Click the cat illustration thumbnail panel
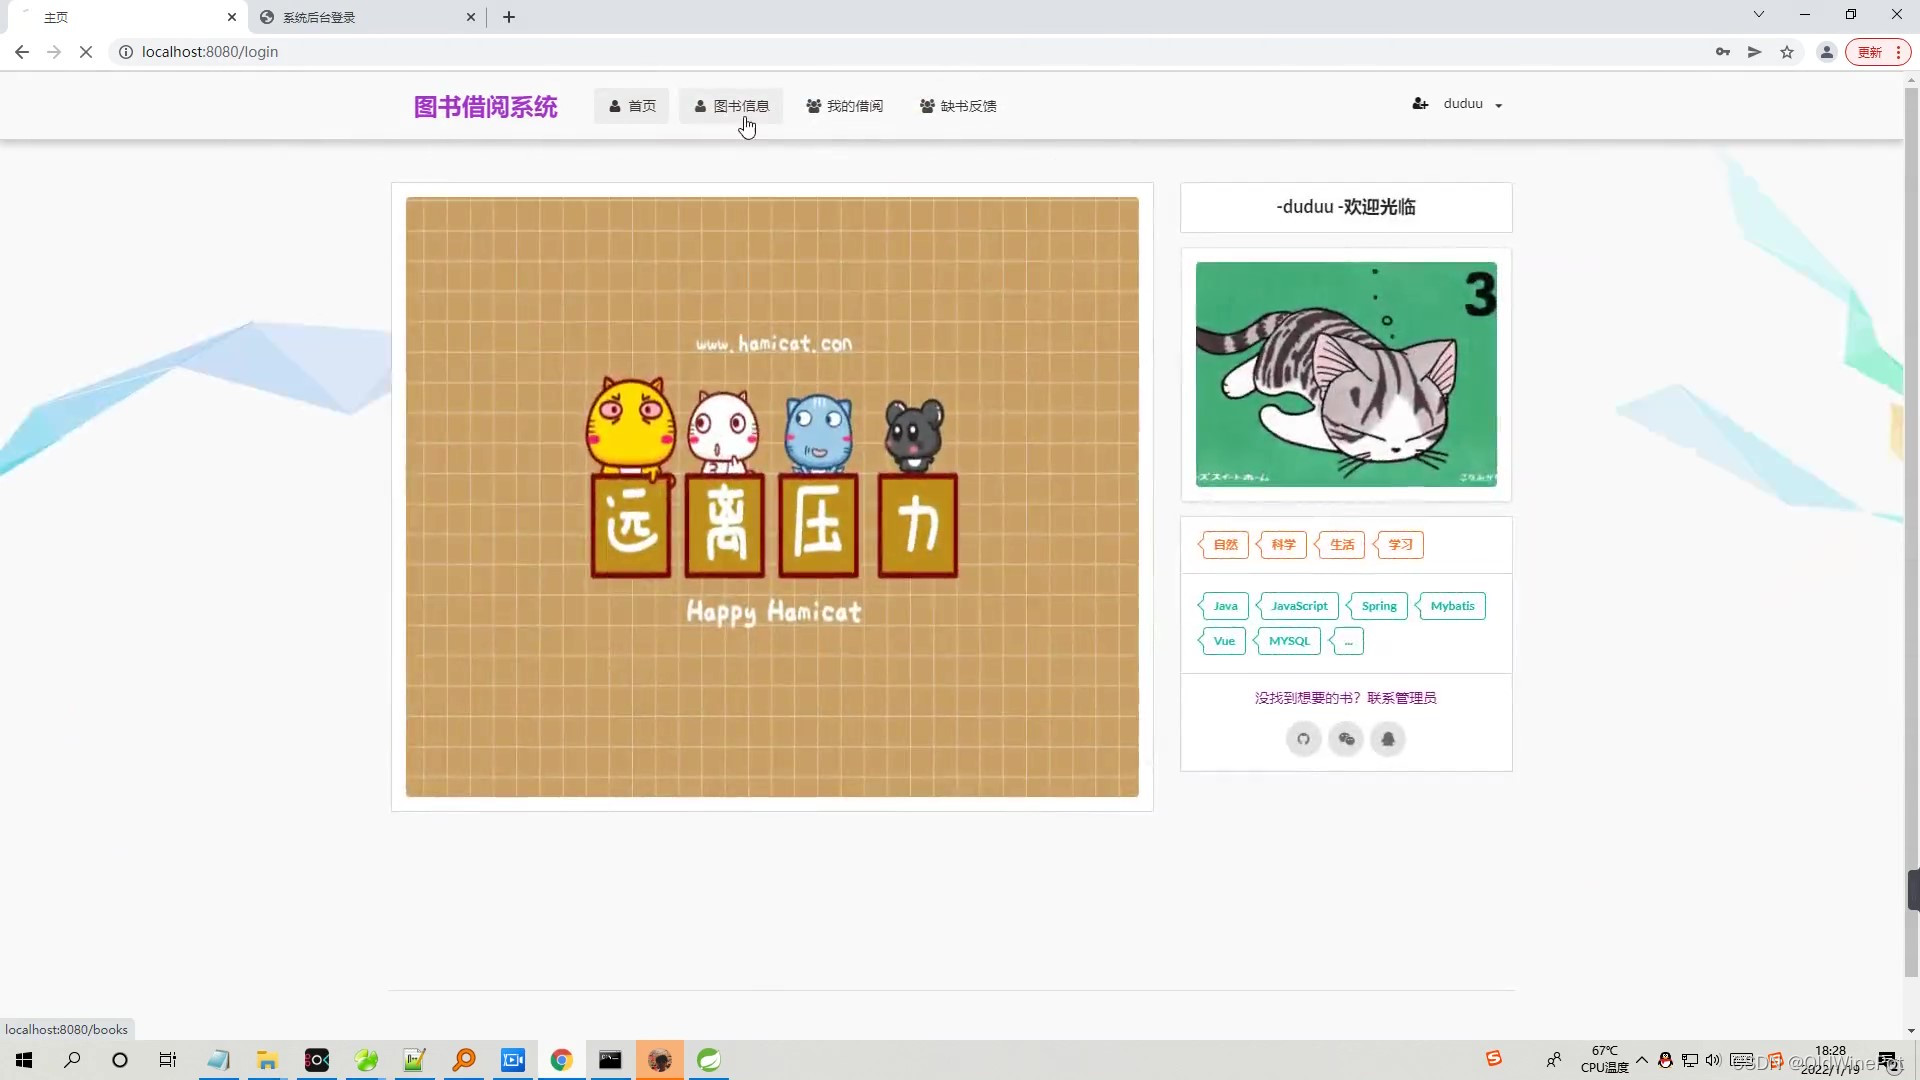Viewport: 1920px width, 1080px height. (1346, 375)
